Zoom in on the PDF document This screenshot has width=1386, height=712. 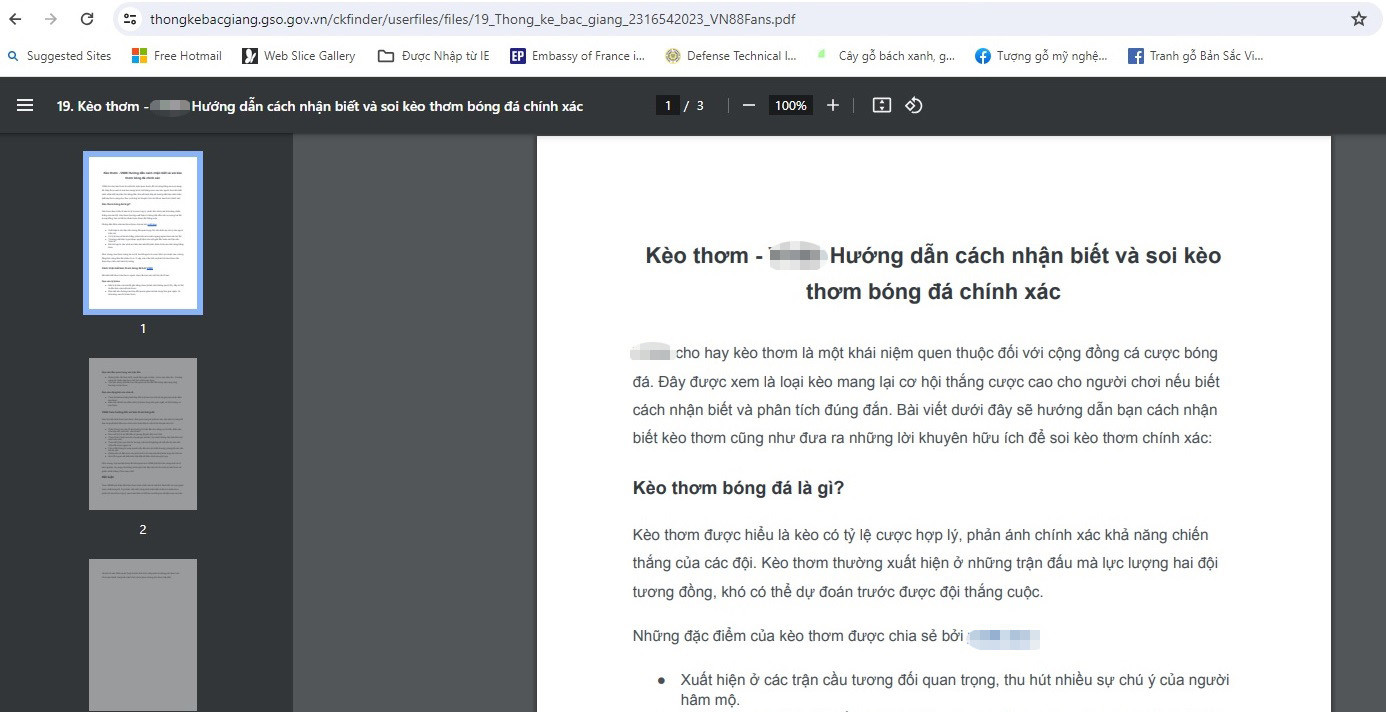832,105
